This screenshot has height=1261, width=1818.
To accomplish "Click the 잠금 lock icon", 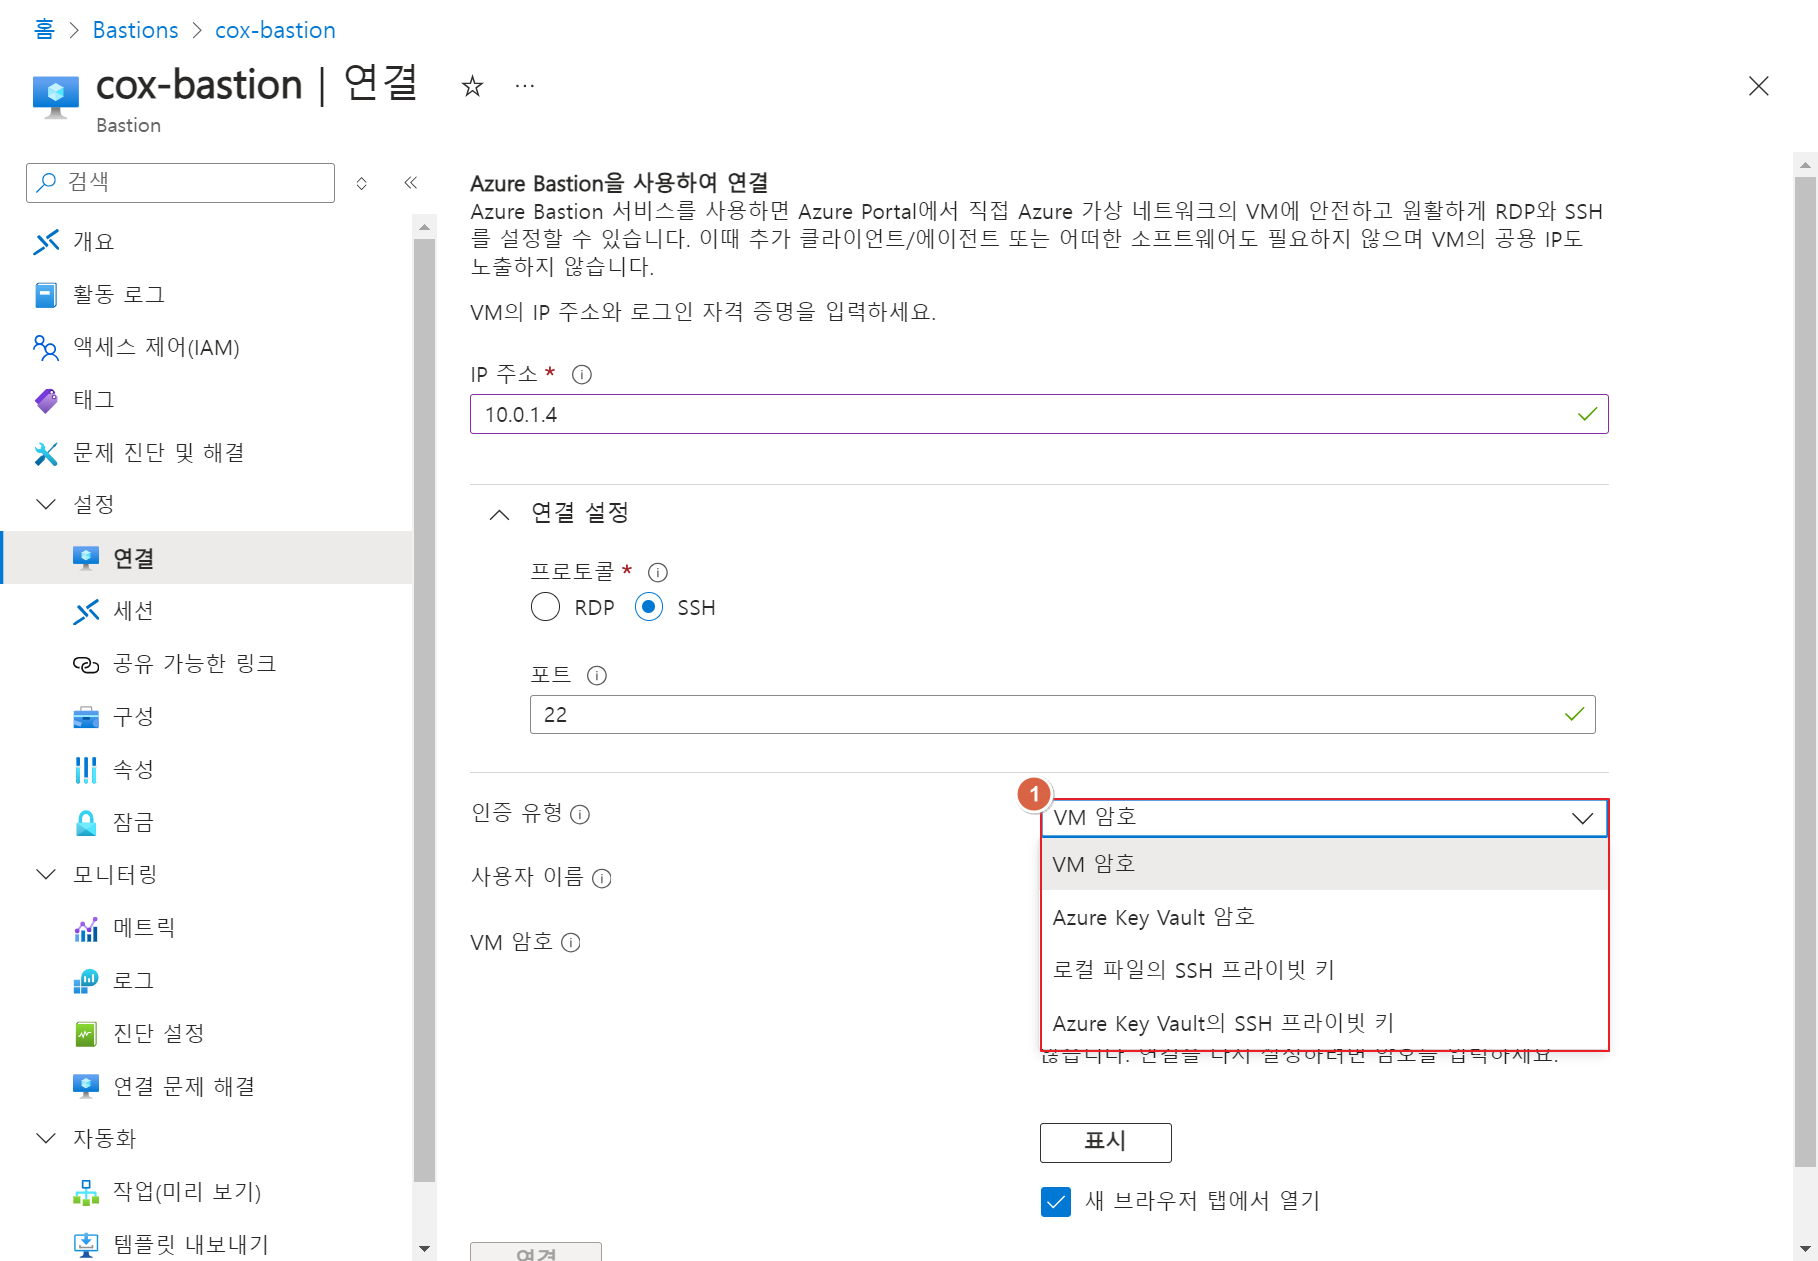I will click(86, 822).
